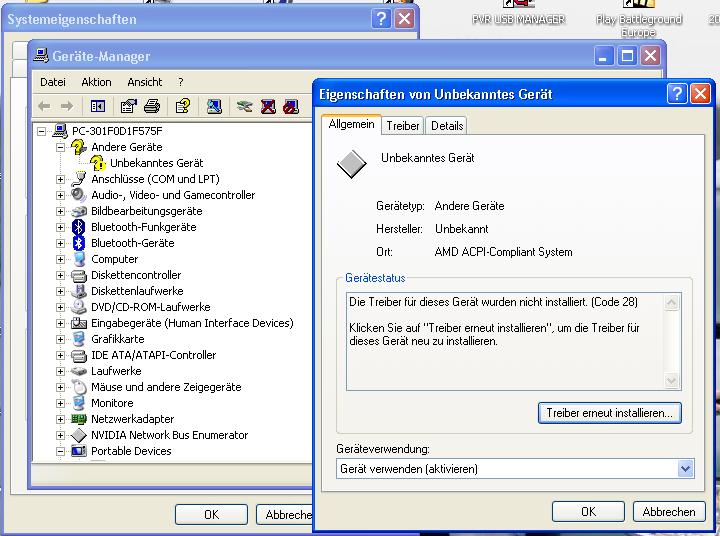Select the Unbekanntes Gerät tree item

[156, 163]
